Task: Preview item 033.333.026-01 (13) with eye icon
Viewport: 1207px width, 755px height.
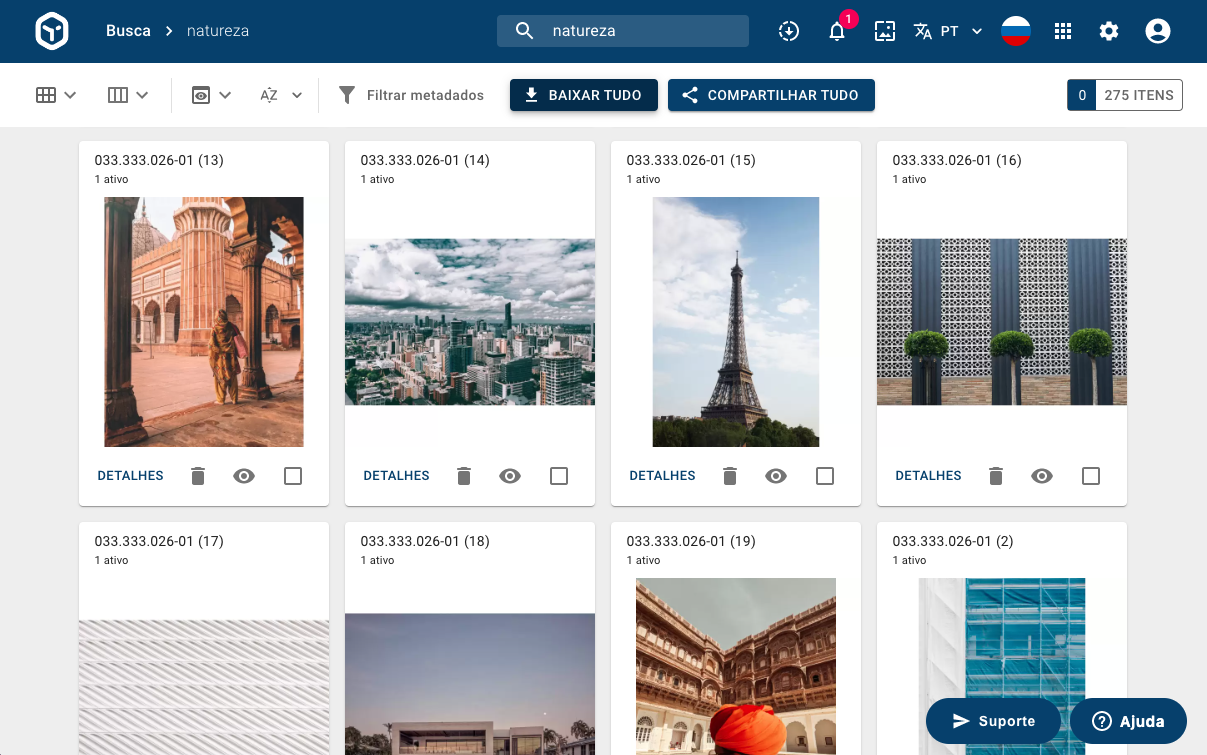Action: pyautogui.click(x=244, y=476)
